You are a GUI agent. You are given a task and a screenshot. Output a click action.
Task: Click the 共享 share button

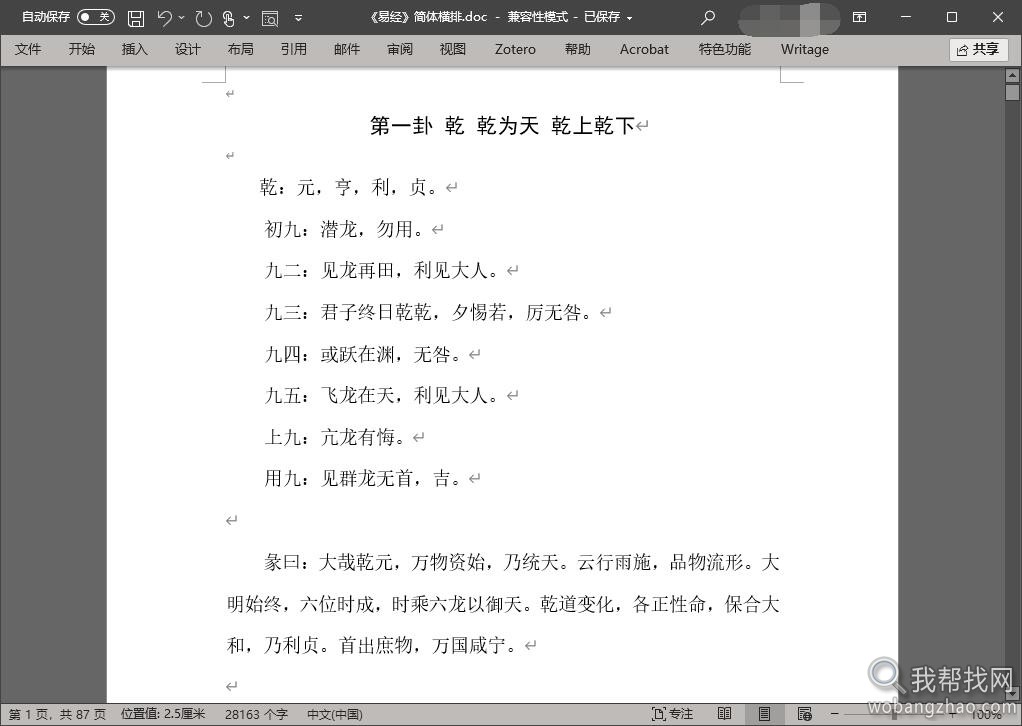pyautogui.click(x=978, y=50)
